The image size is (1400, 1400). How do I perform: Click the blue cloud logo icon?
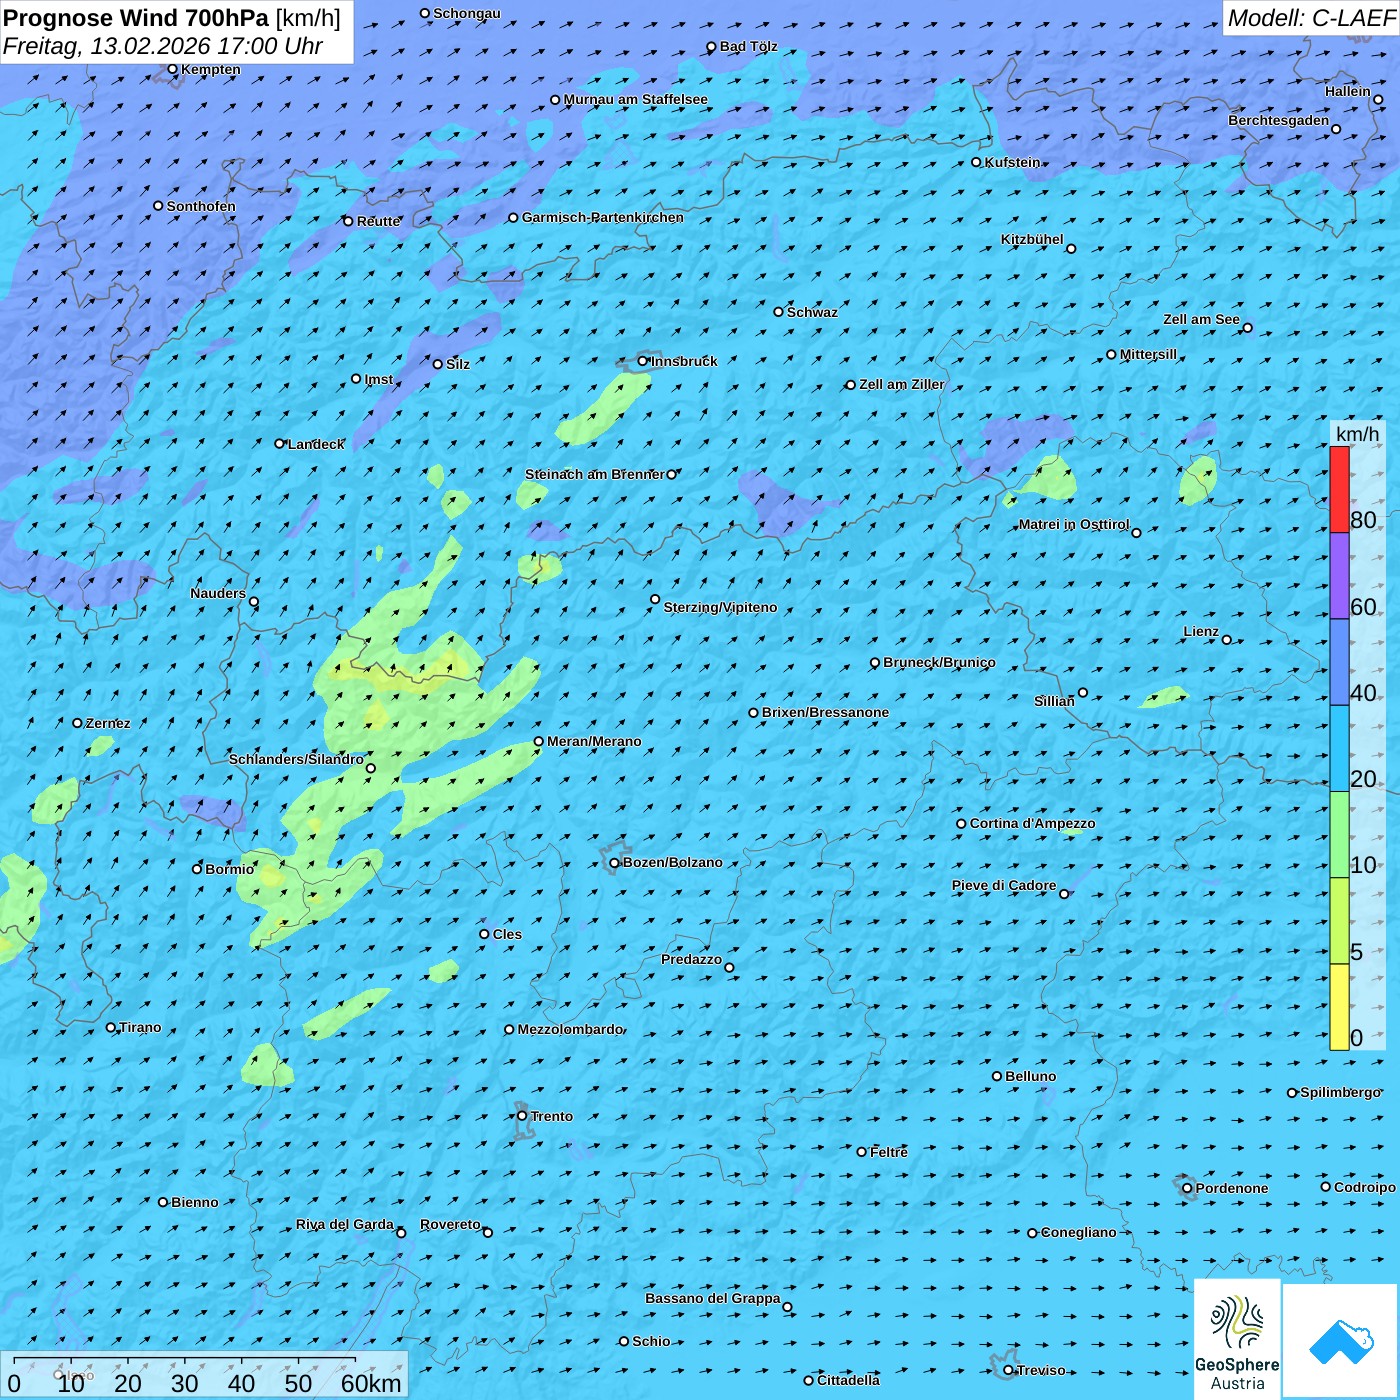1341,1341
